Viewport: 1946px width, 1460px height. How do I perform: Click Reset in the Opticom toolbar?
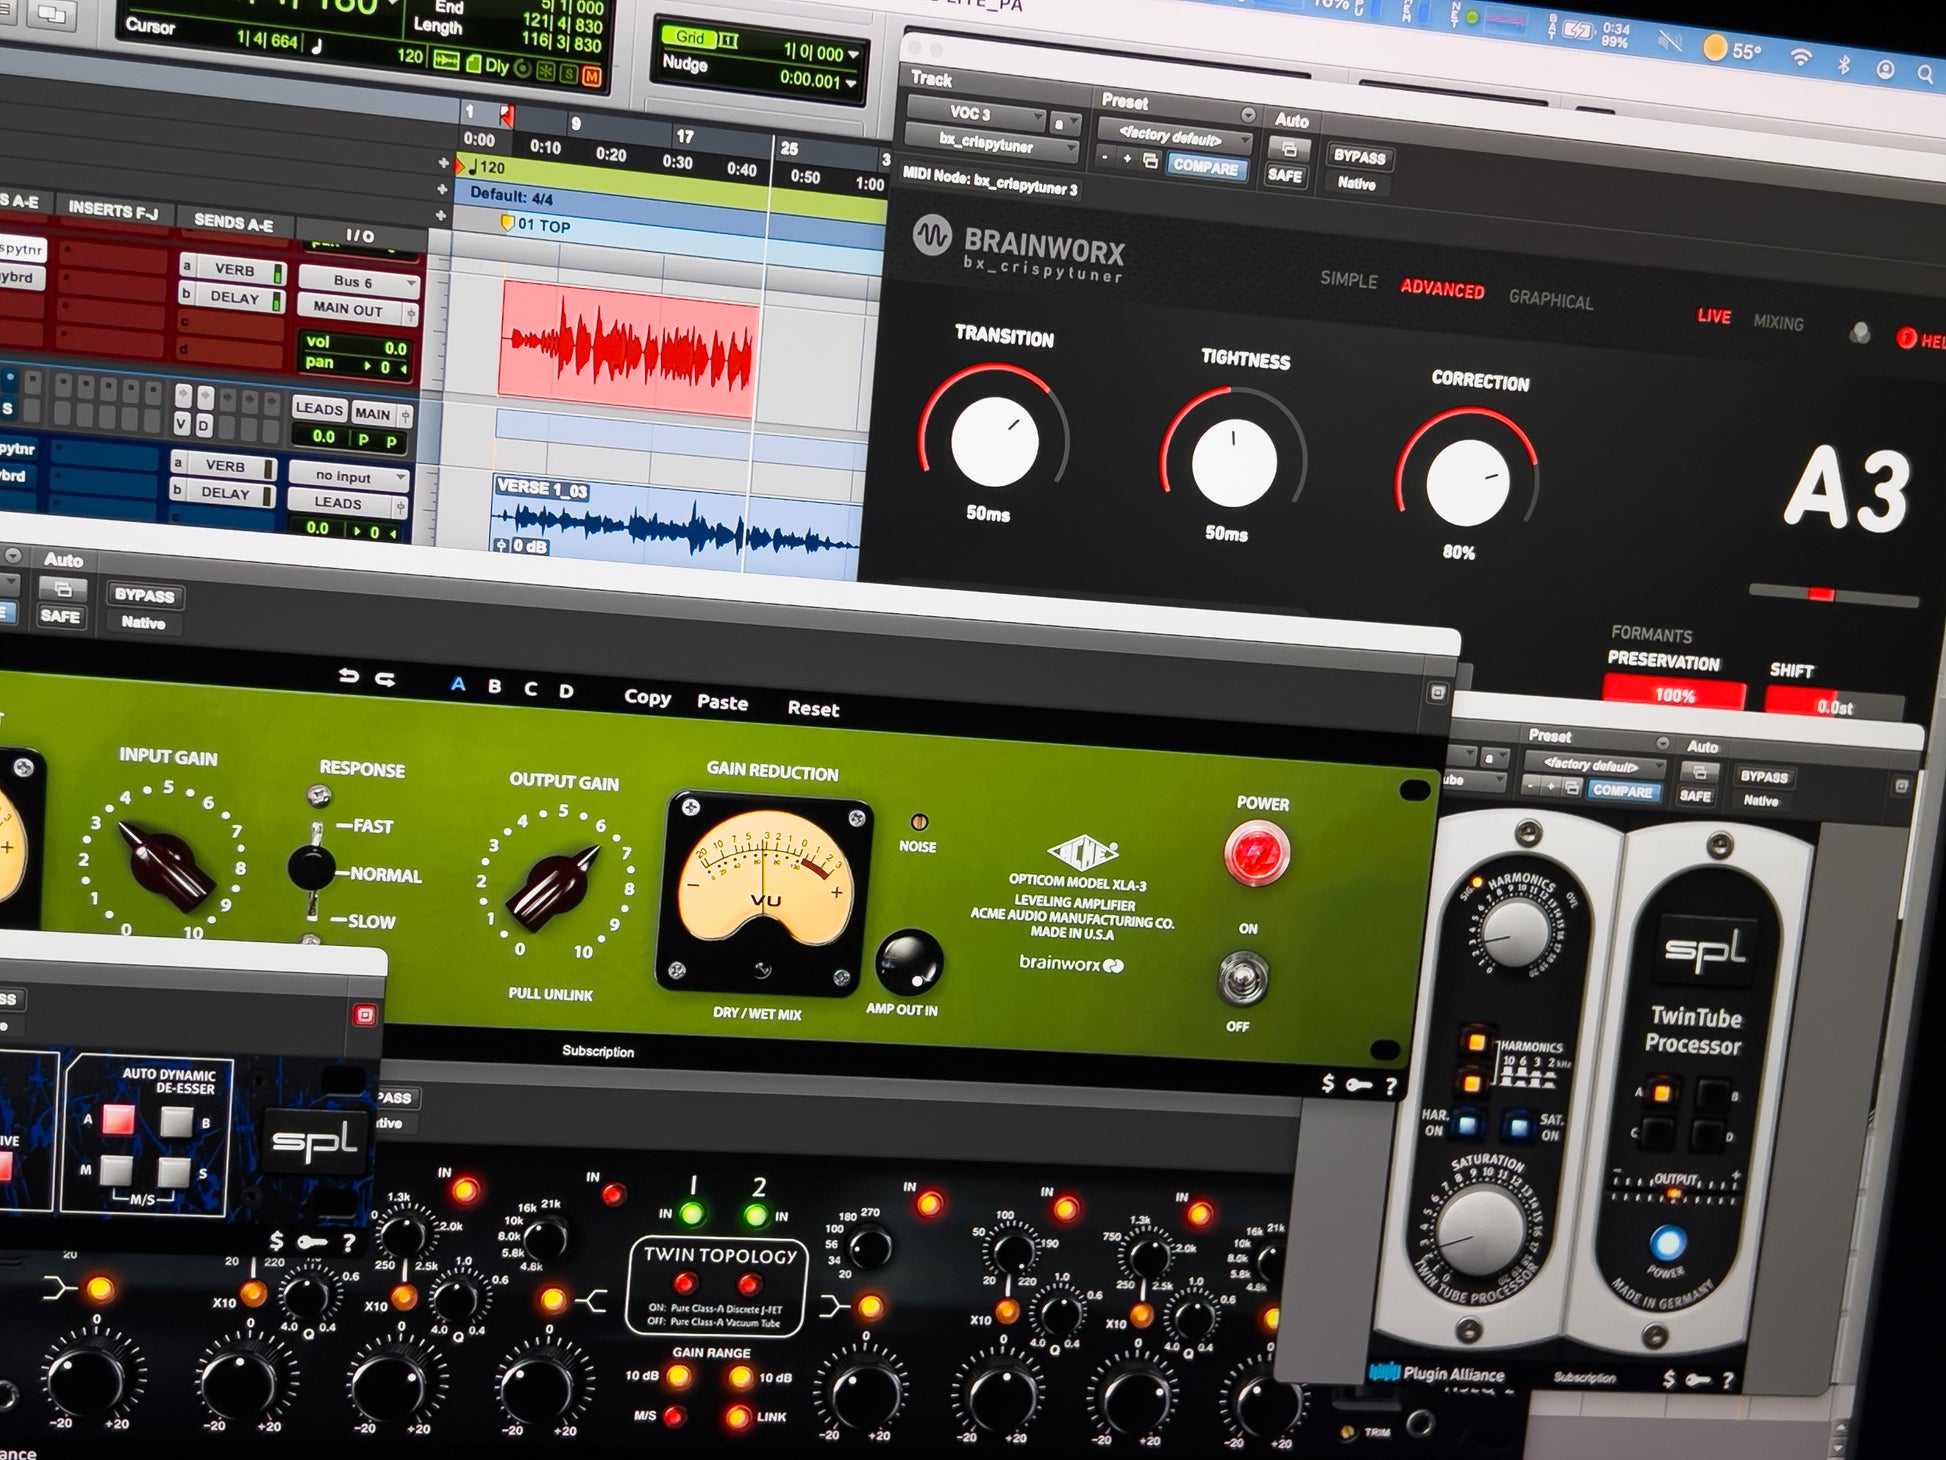click(813, 709)
